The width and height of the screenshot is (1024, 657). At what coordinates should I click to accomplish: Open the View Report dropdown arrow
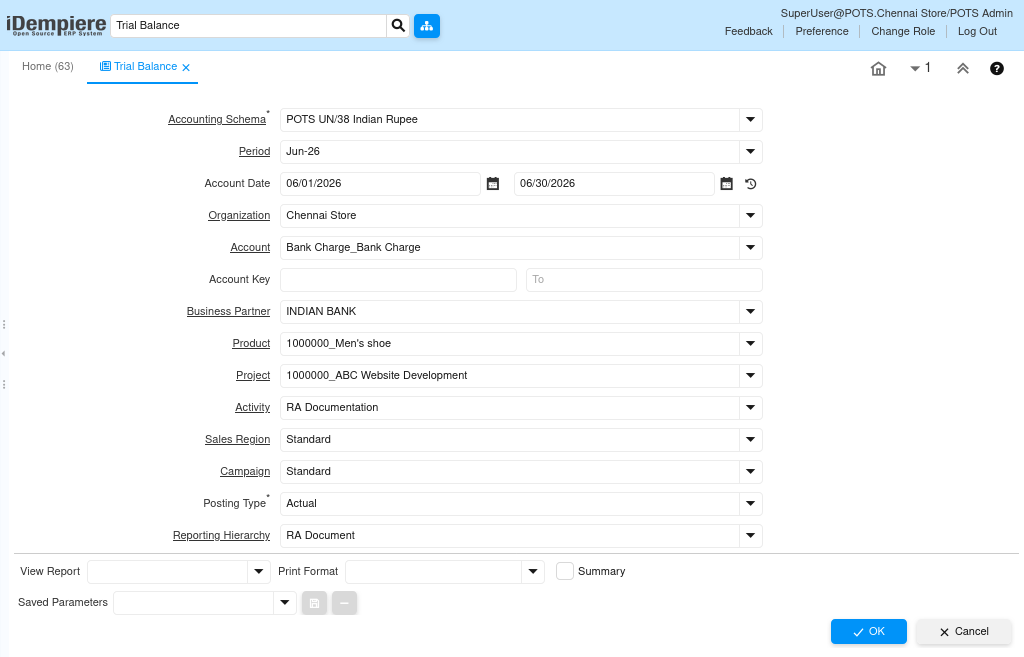259,571
